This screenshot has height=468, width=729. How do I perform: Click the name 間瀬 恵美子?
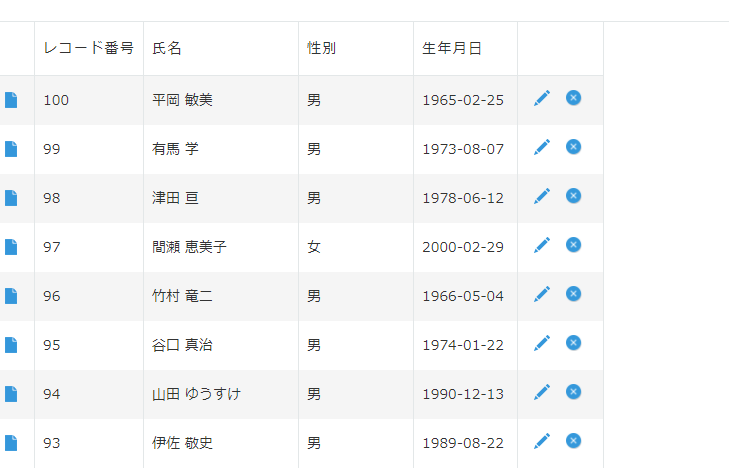189,247
